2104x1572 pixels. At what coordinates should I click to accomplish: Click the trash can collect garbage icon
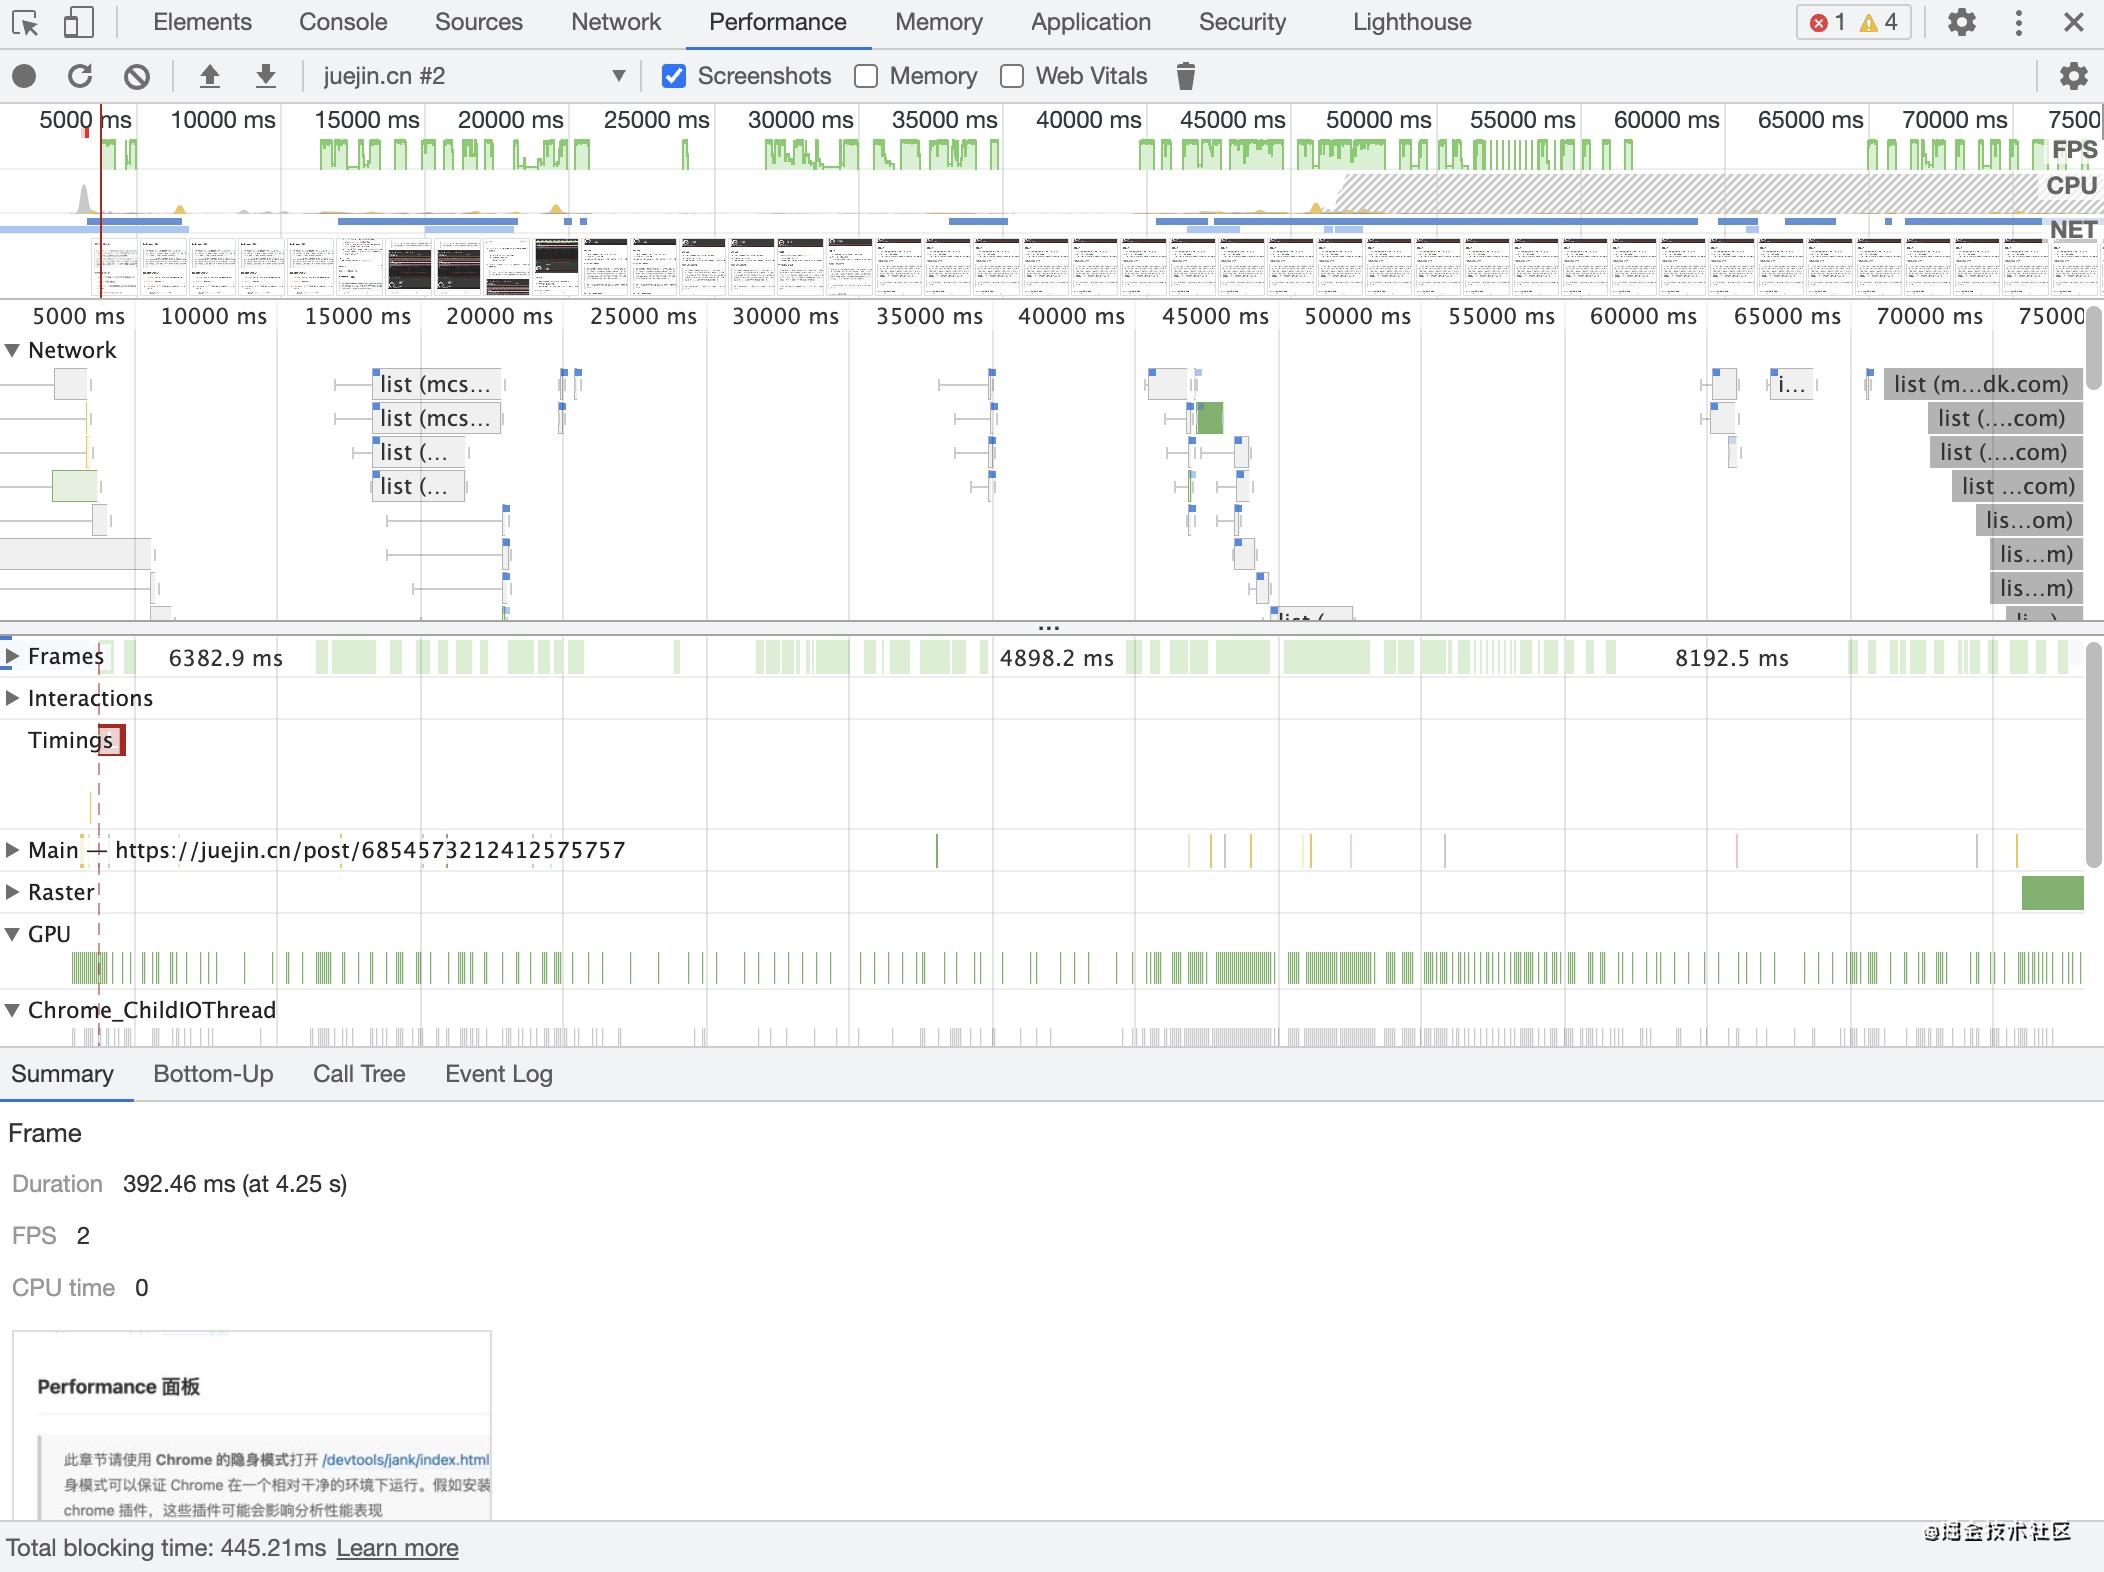point(1185,76)
